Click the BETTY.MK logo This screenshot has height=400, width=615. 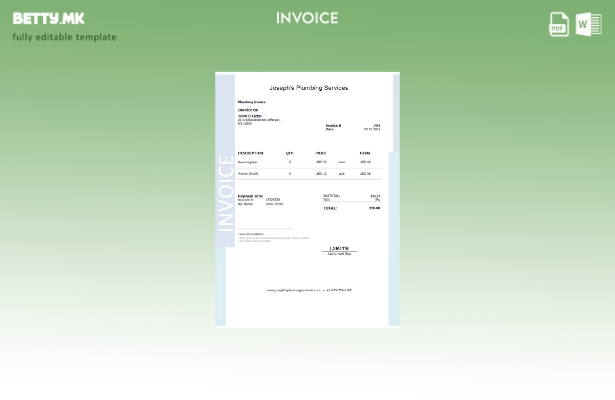click(x=49, y=18)
